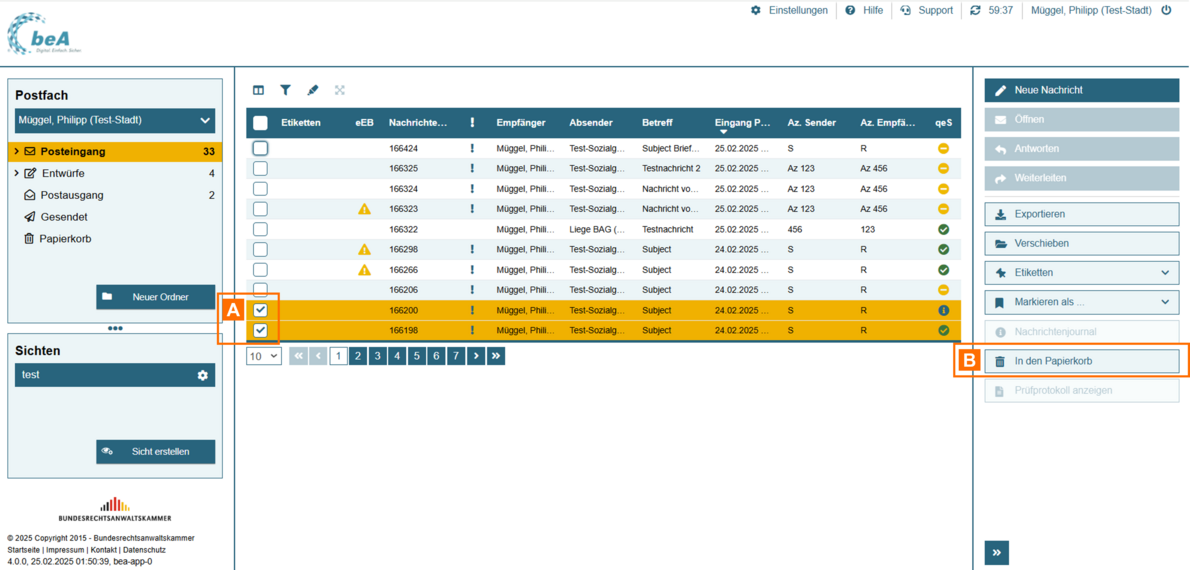
Task: Click the expand fullscreen arrows icon
Action: (340, 90)
